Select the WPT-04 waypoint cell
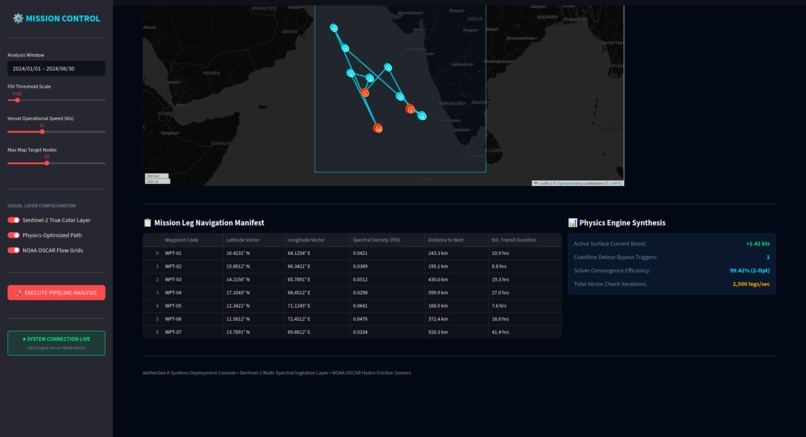Screen dimensions: 806x437 pyautogui.click(x=193, y=293)
